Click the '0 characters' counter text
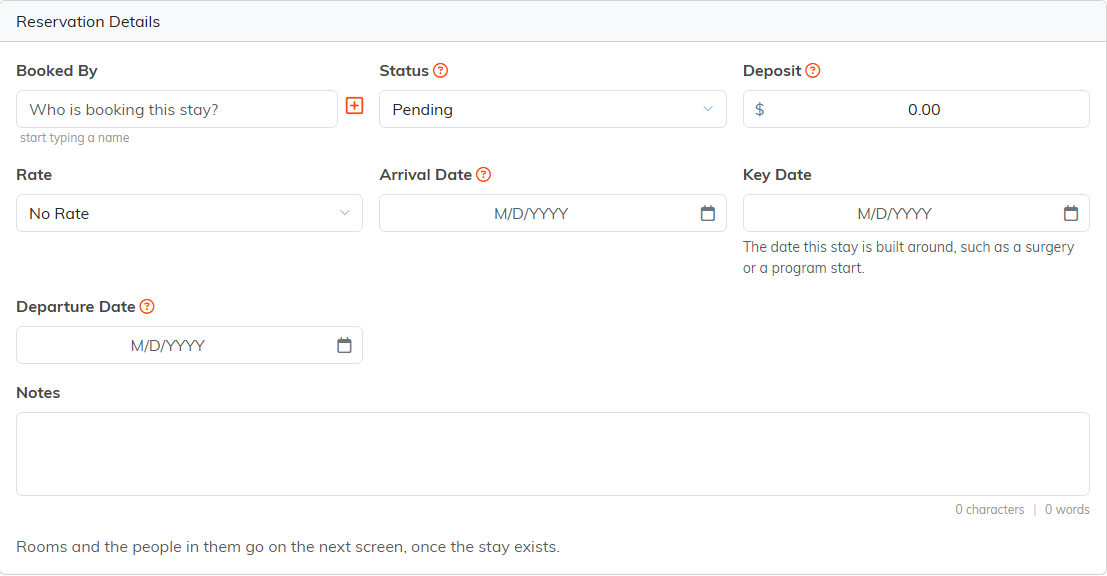 click(x=989, y=510)
